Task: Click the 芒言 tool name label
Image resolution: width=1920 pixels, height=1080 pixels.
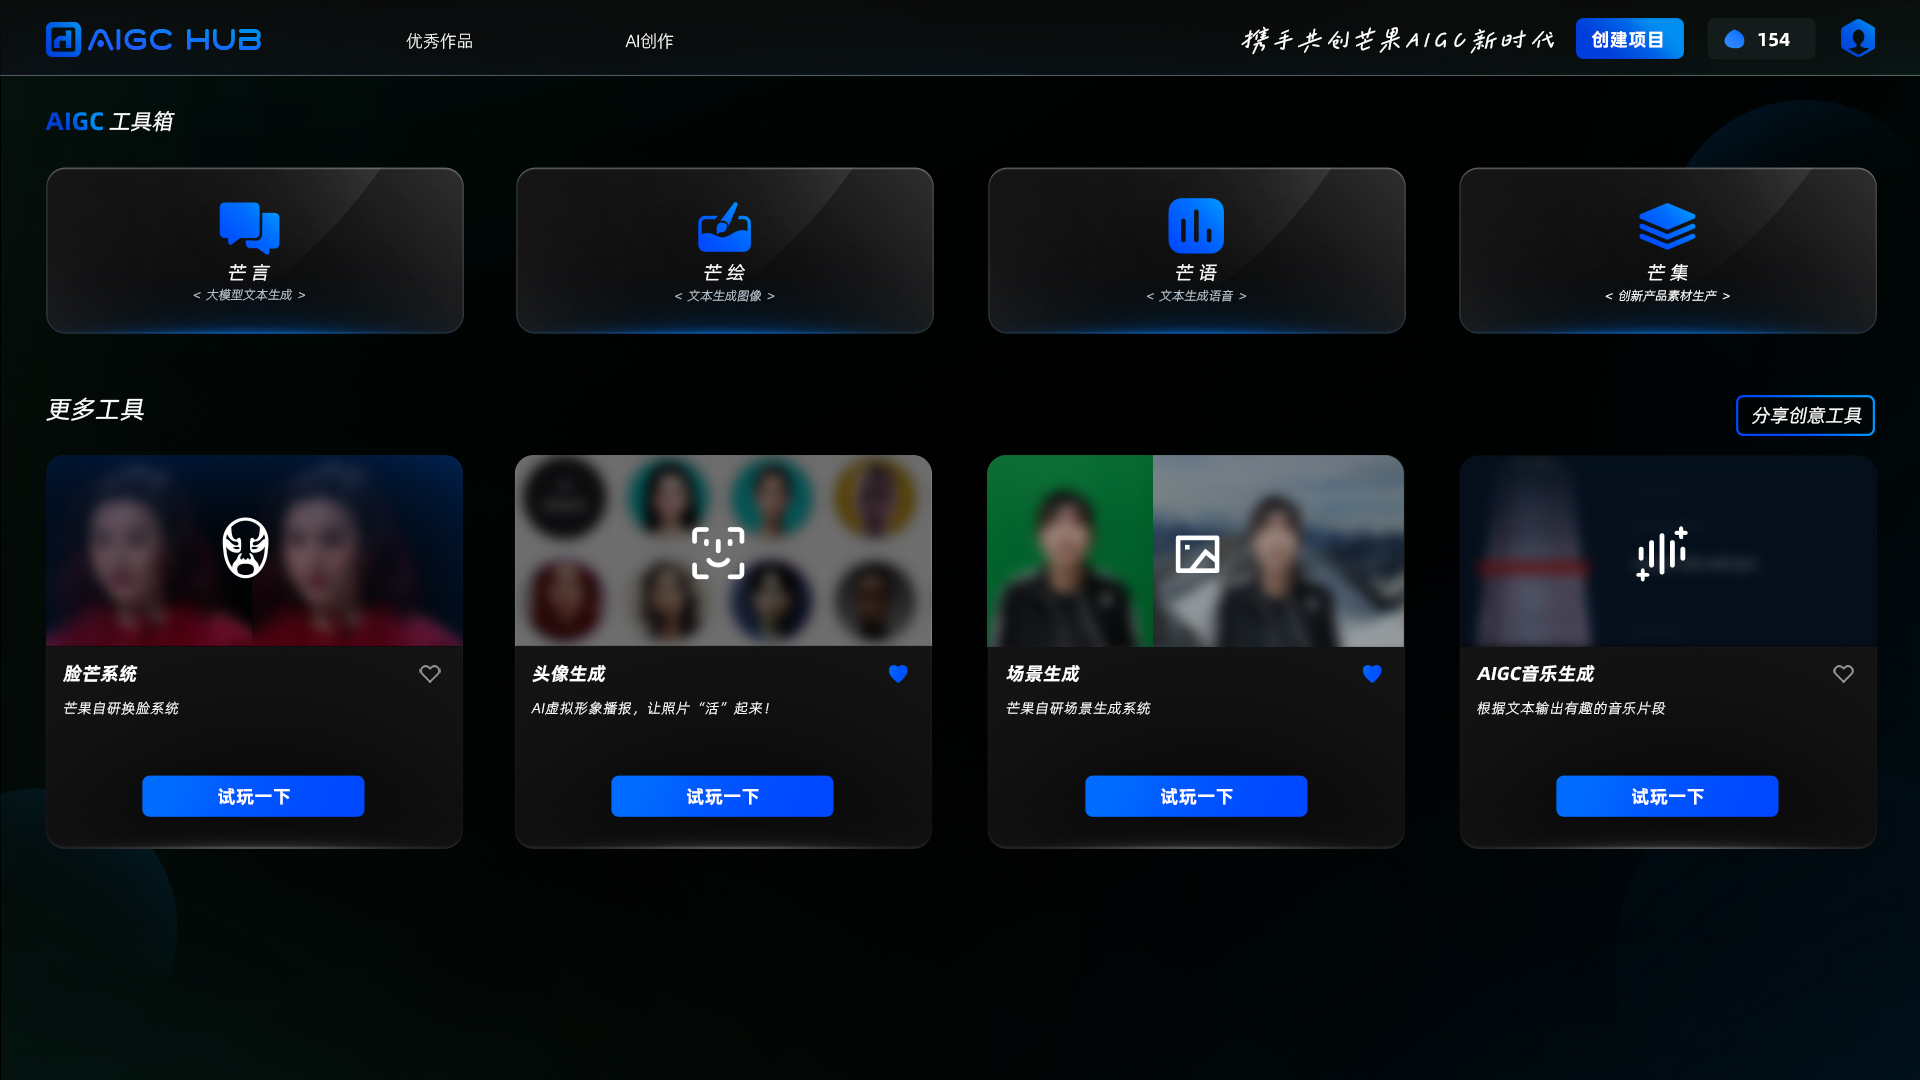Action: 249,272
